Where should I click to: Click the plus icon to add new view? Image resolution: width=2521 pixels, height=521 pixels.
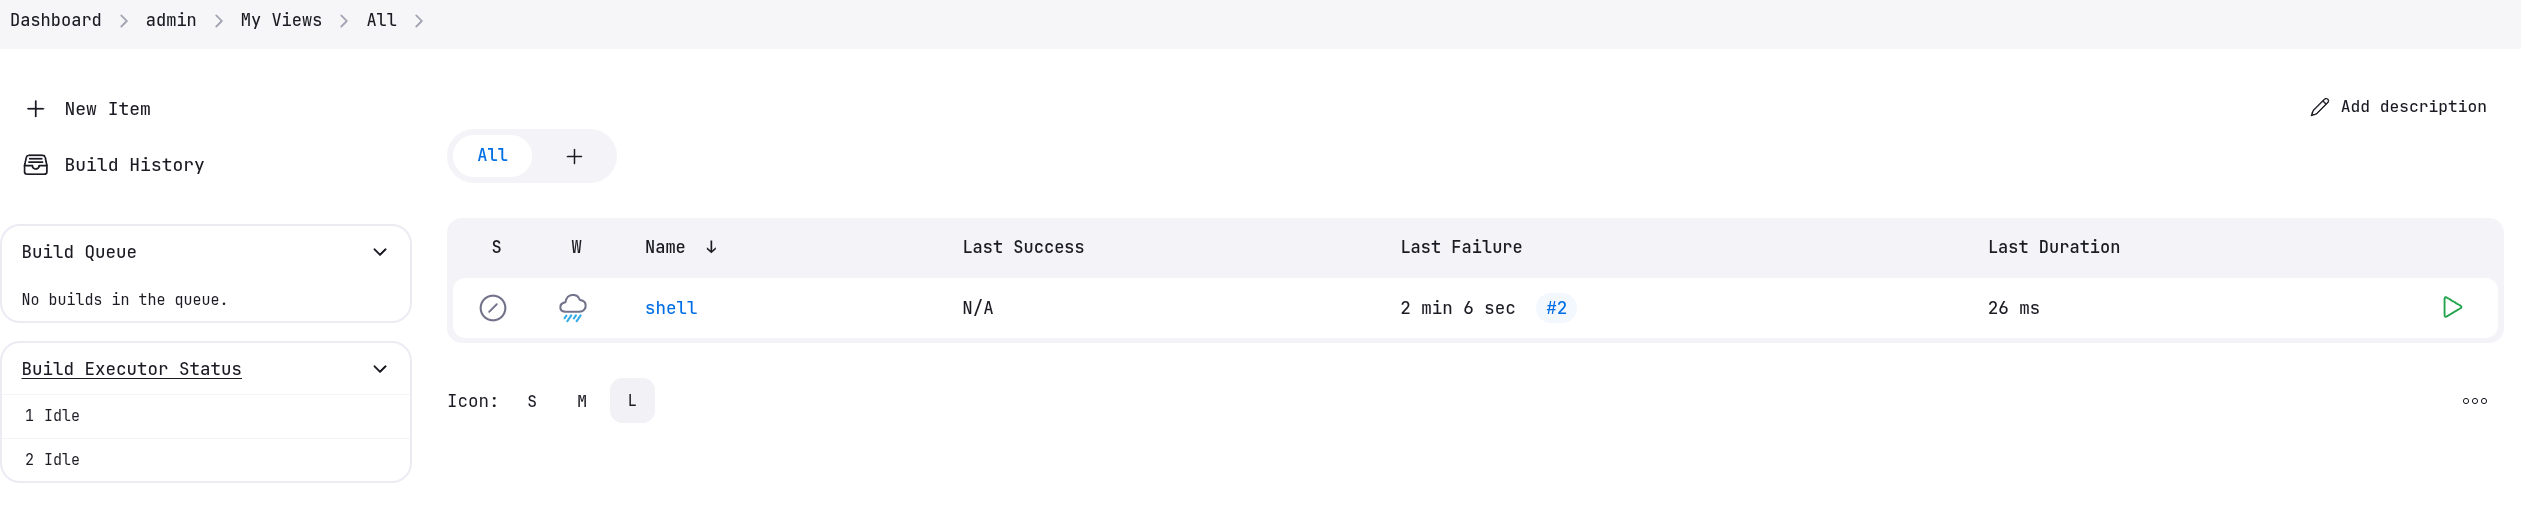pyautogui.click(x=574, y=156)
